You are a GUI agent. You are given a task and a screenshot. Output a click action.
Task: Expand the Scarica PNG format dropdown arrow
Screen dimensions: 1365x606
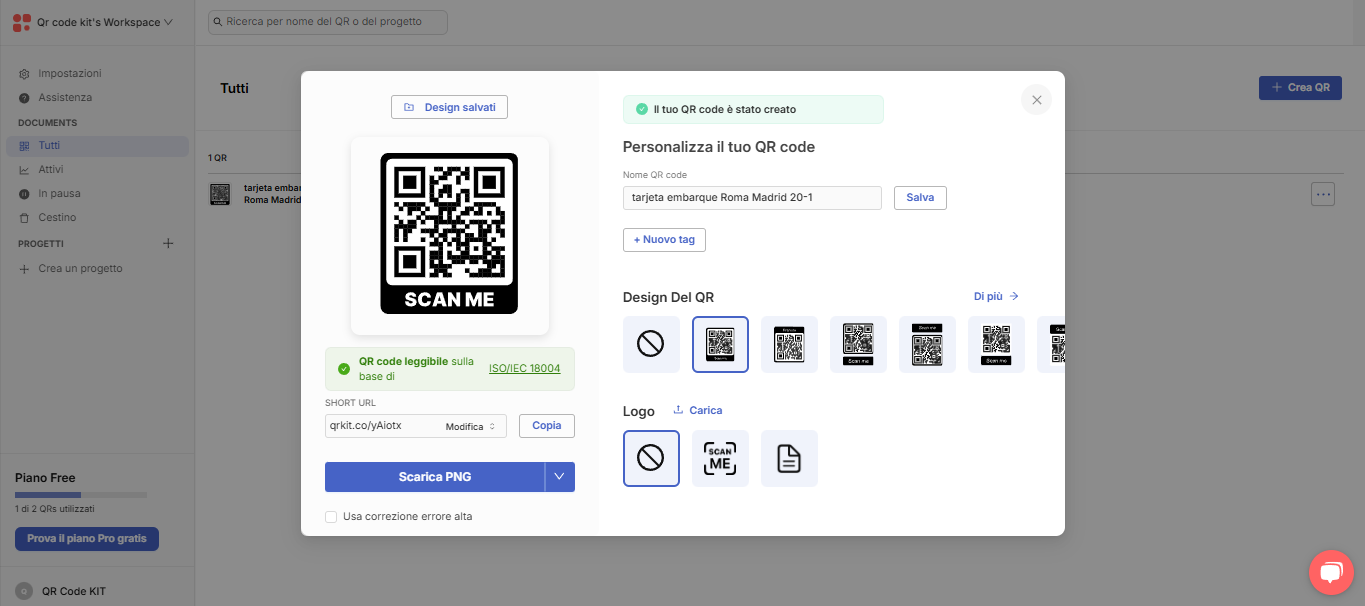click(x=560, y=477)
